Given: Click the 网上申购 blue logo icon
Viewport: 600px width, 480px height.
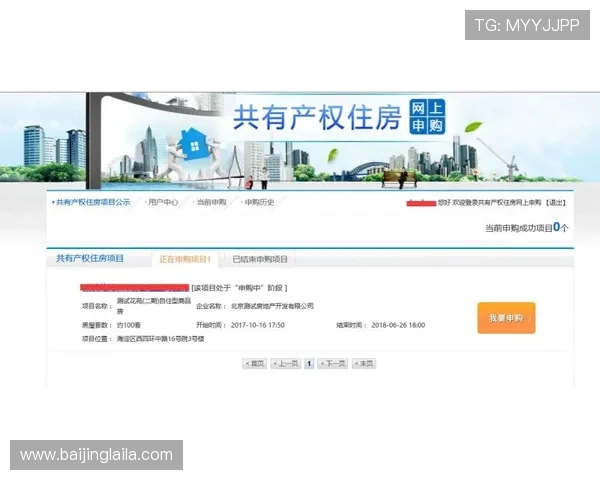Looking at the screenshot, I should [x=427, y=116].
